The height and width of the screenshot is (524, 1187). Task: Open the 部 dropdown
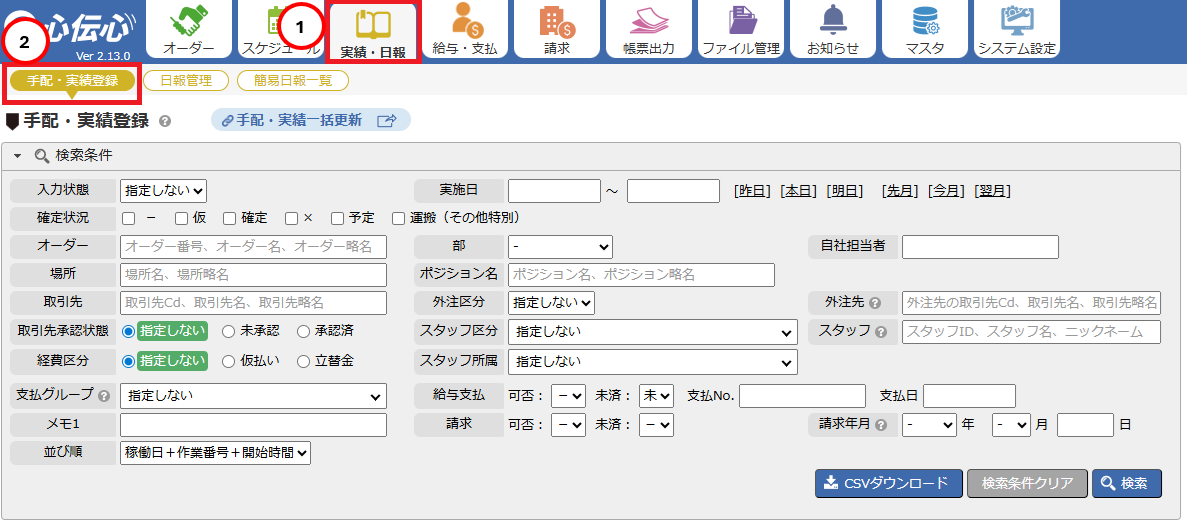click(560, 247)
